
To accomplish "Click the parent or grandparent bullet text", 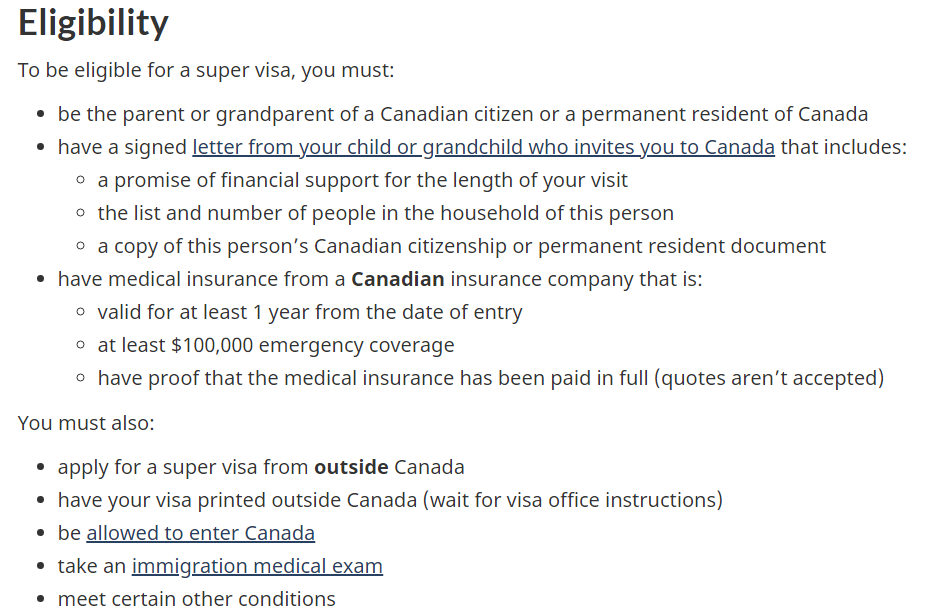I will (x=463, y=114).
